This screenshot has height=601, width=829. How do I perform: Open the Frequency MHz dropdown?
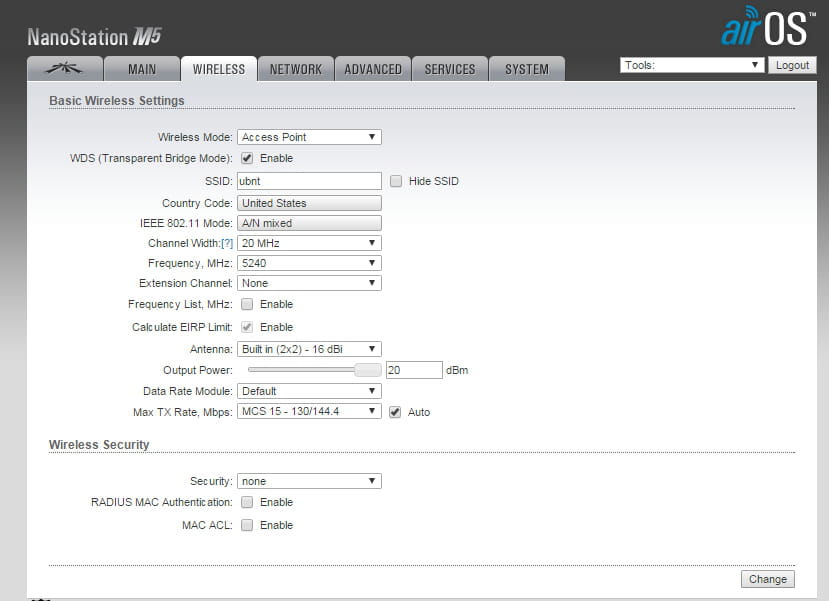tap(309, 263)
